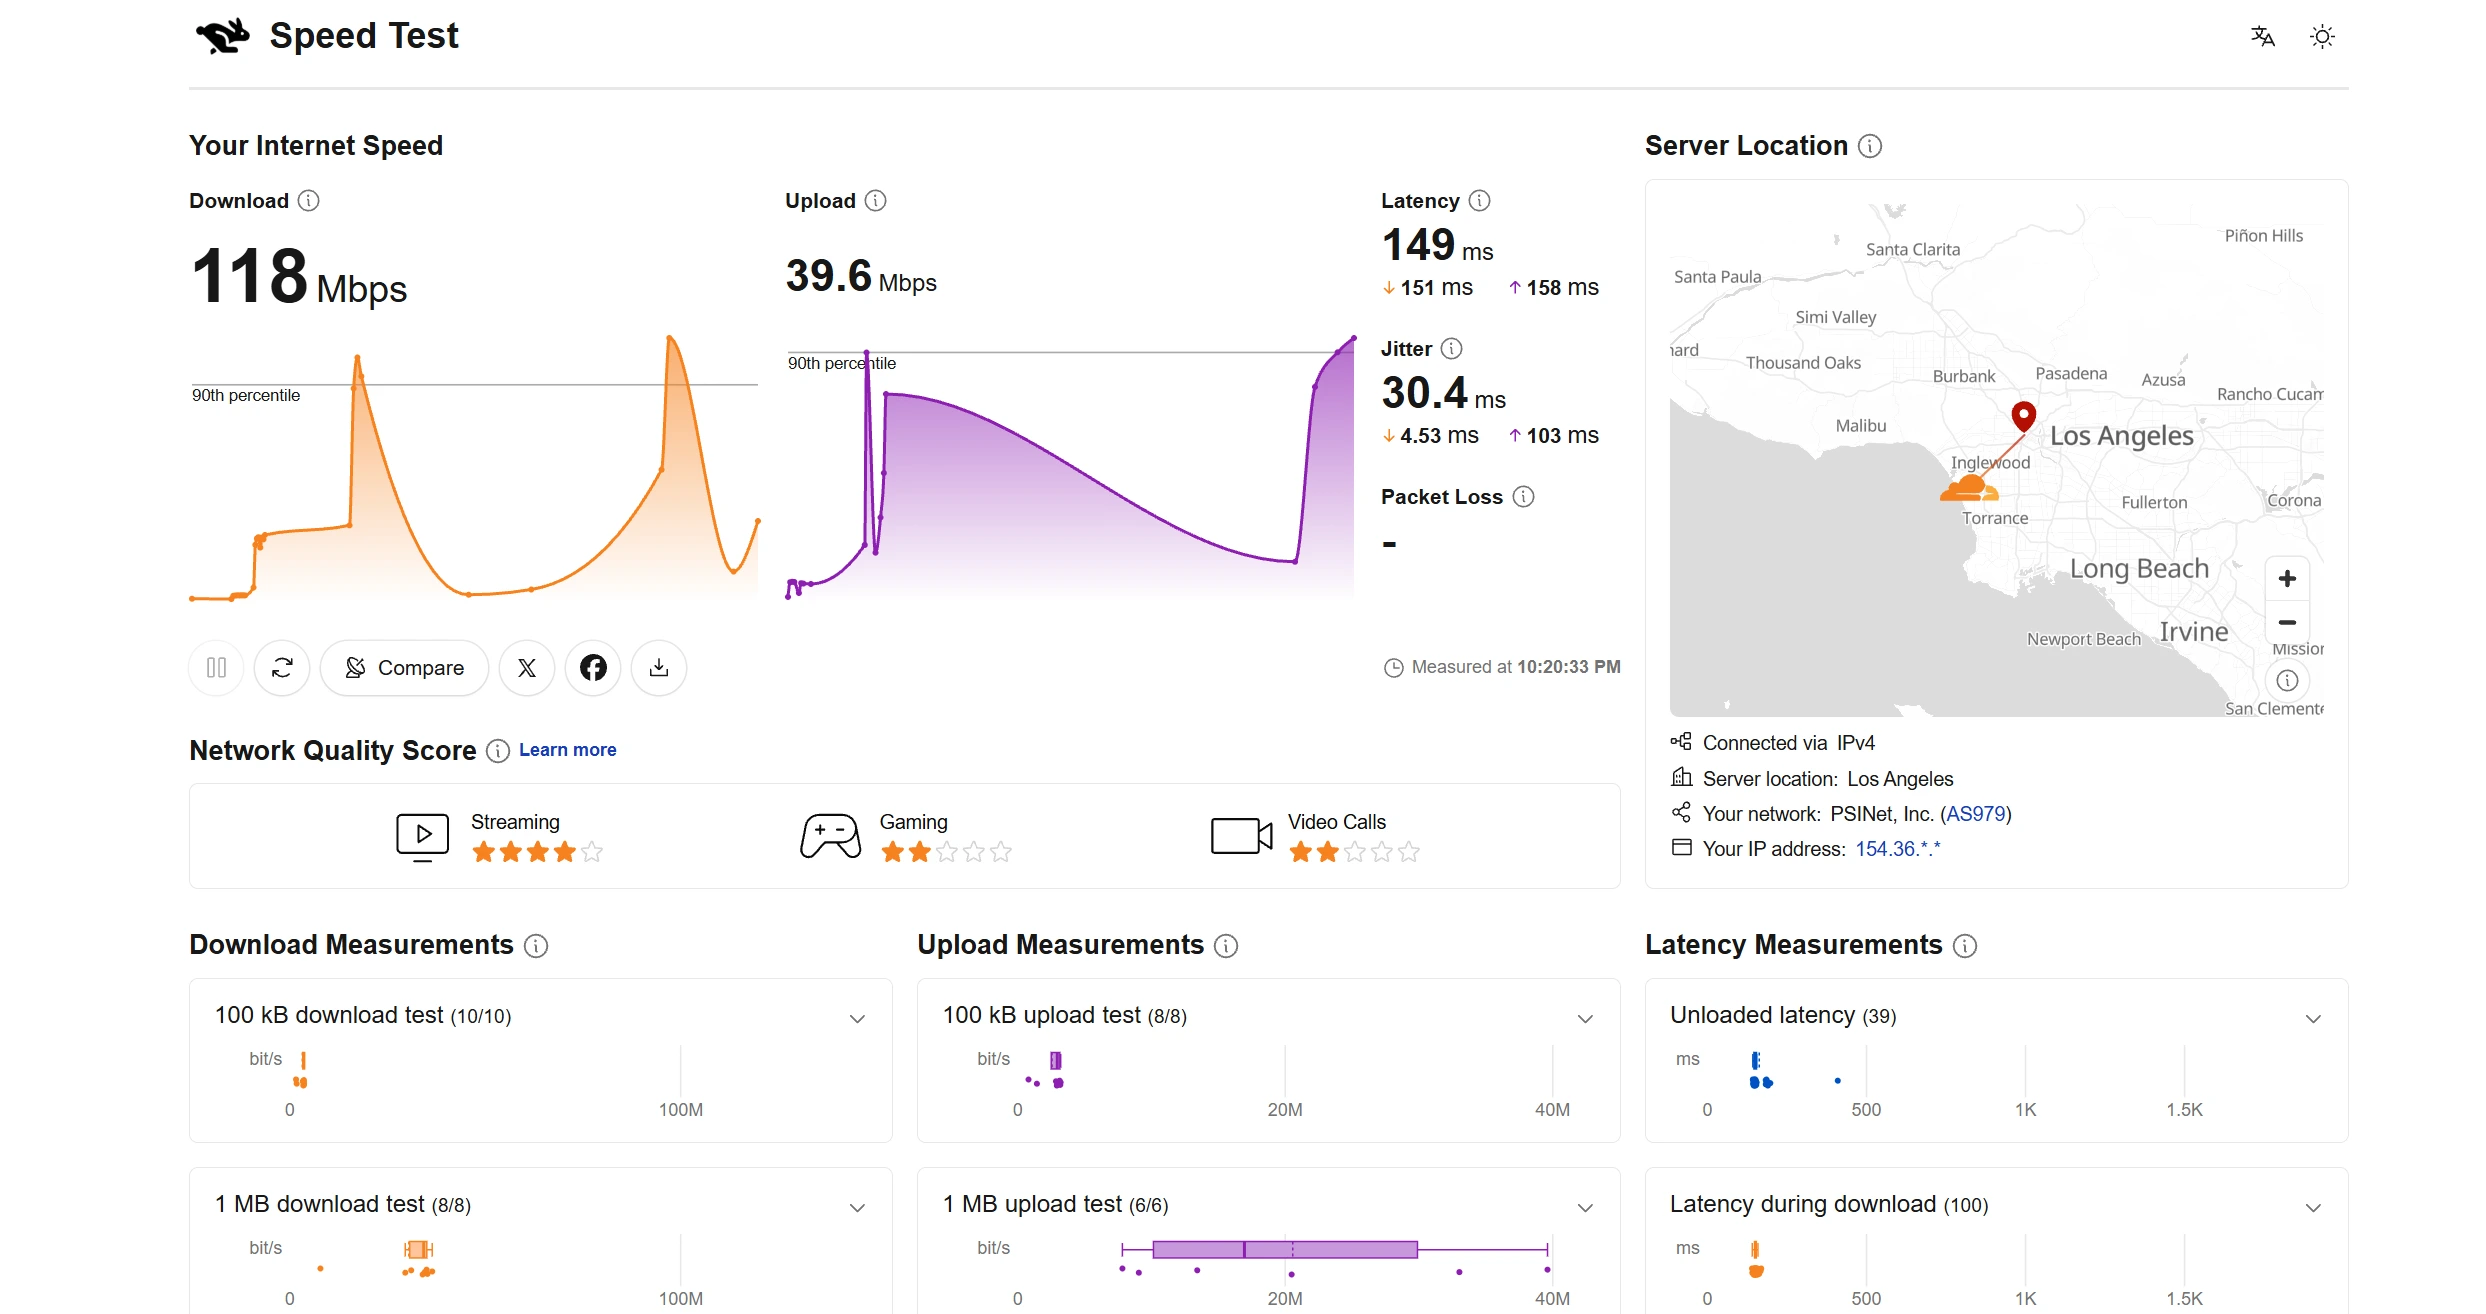
Task: Open the Upload Measurements info icon
Action: point(1226,946)
